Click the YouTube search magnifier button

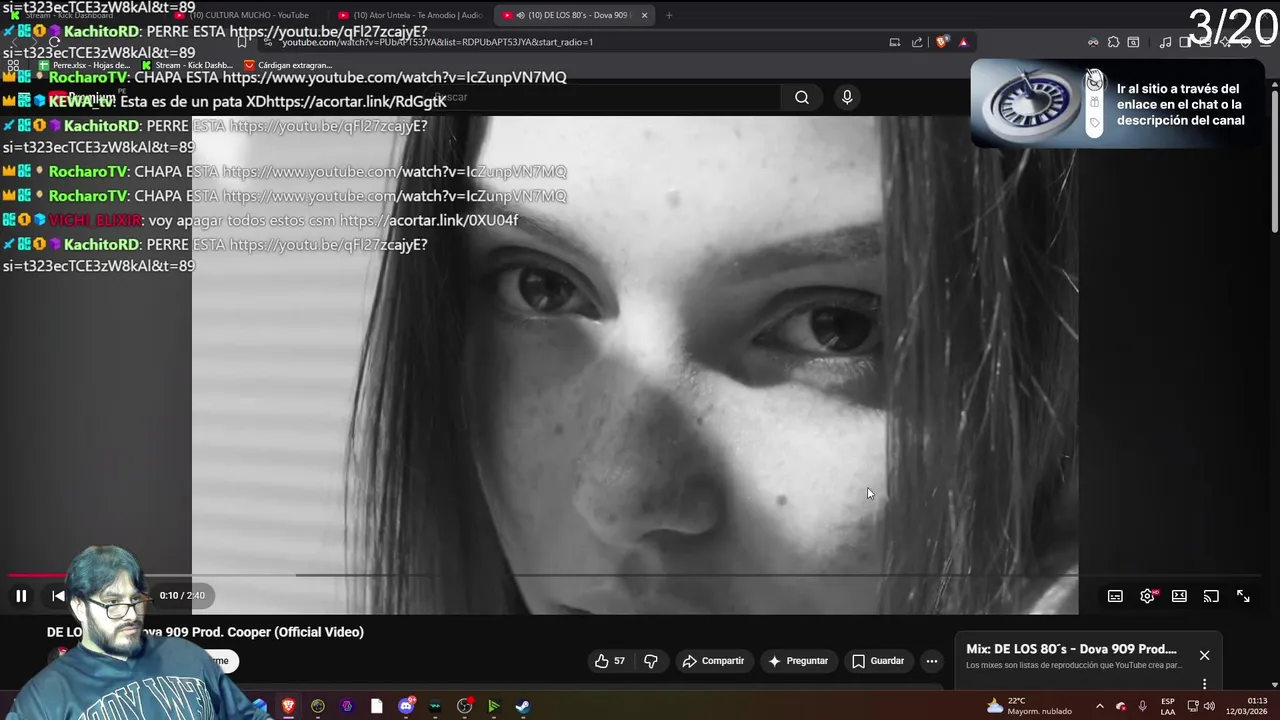(802, 97)
